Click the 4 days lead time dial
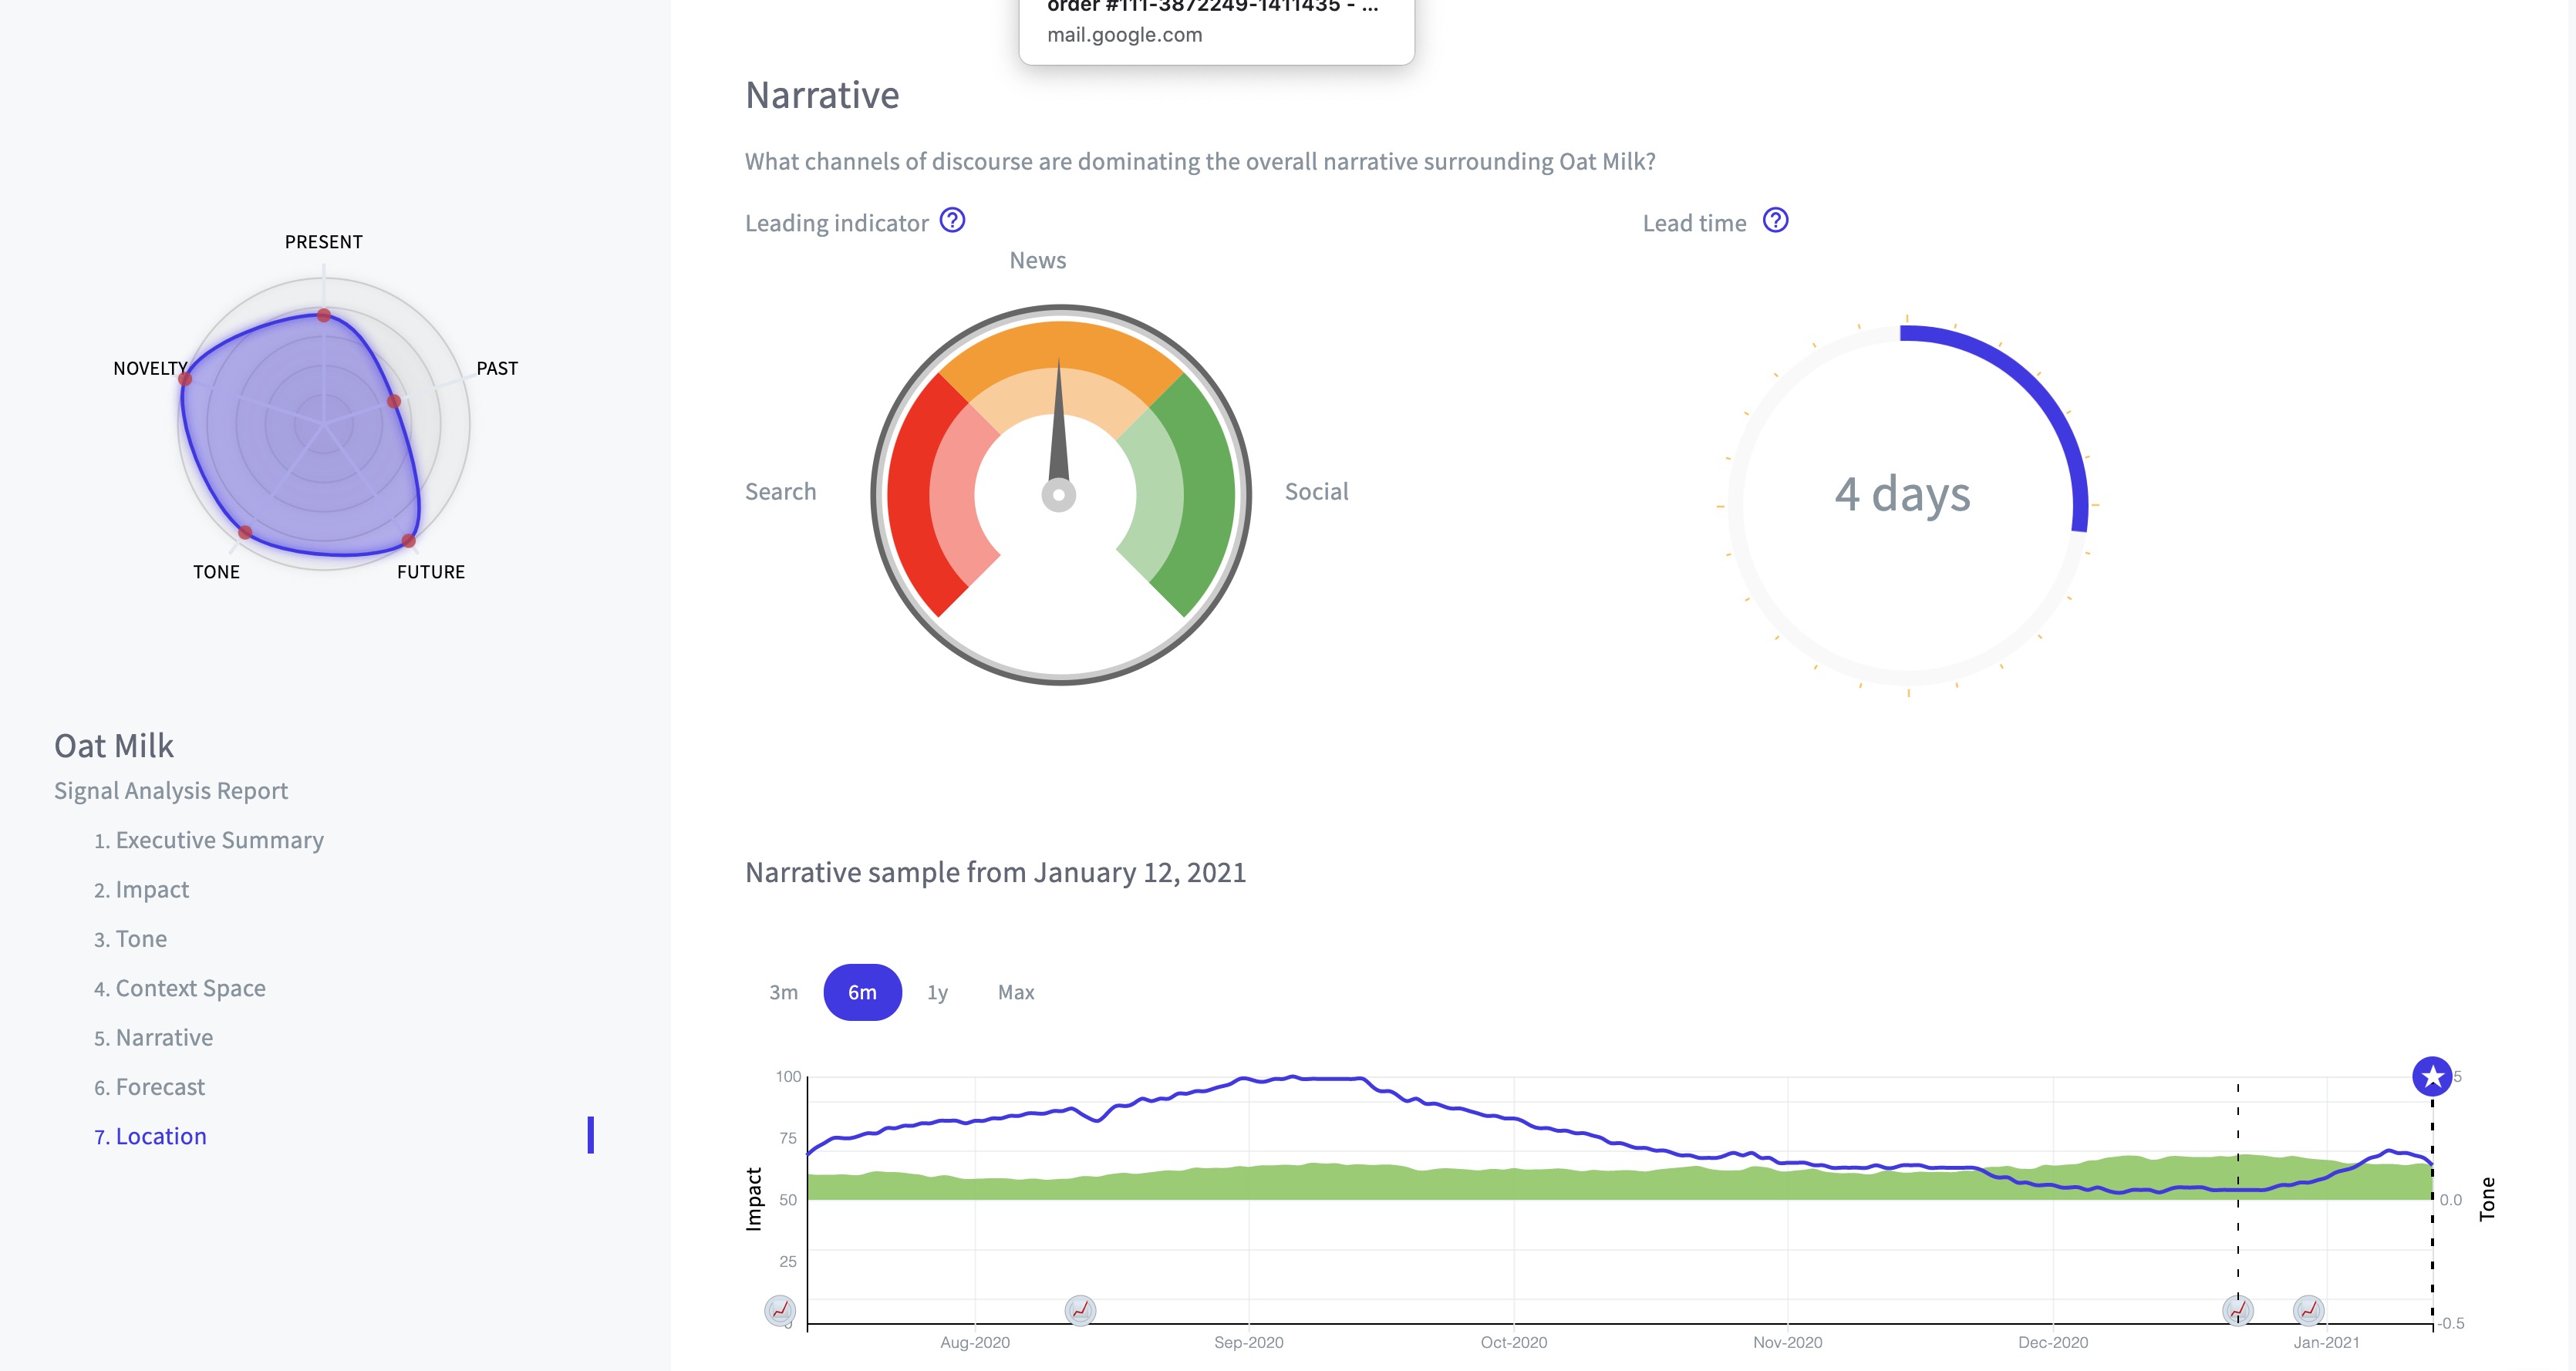Viewport: 2576px width, 1371px height. 1902,494
